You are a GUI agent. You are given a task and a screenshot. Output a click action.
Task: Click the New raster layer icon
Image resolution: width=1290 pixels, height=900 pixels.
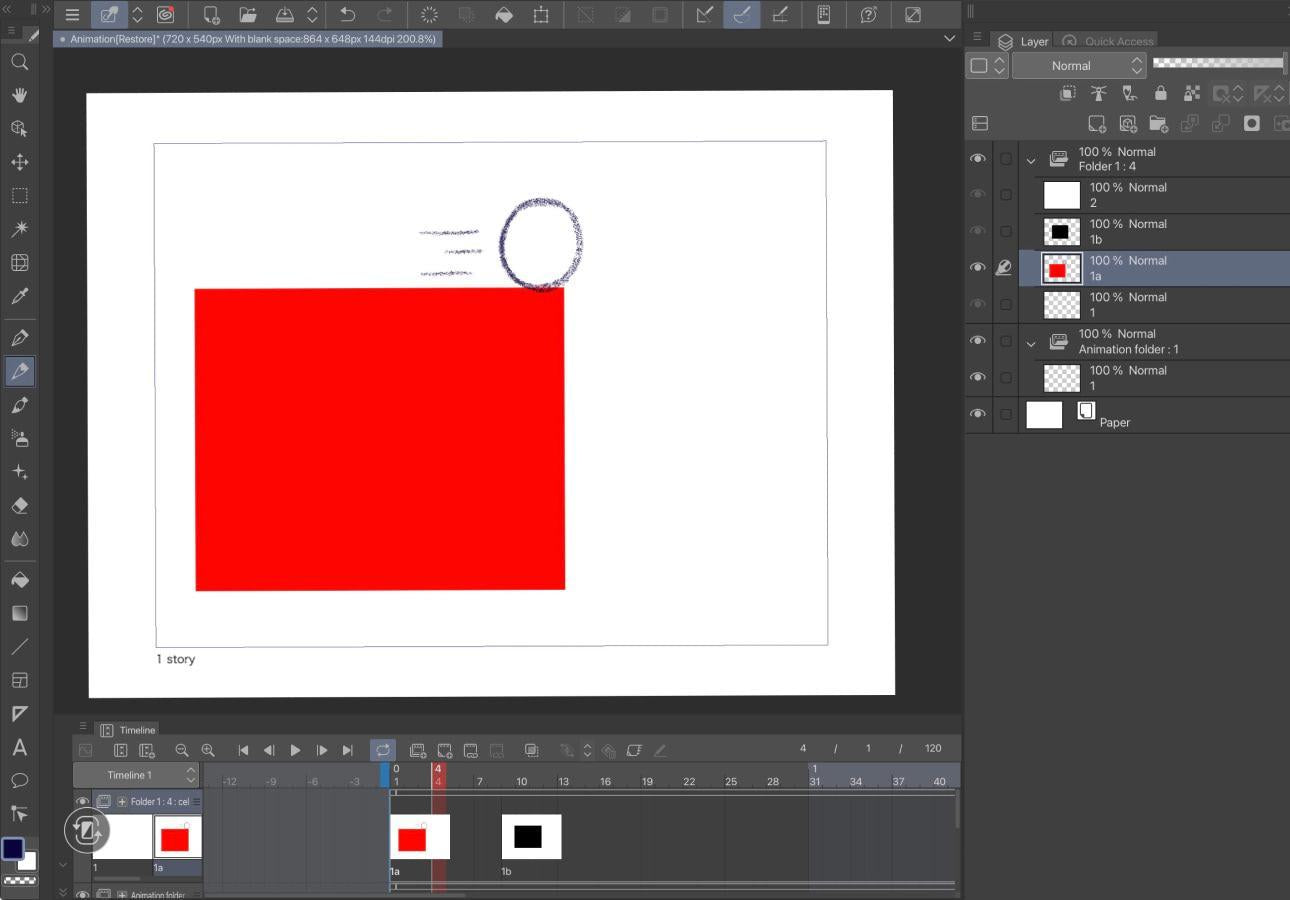coord(1097,123)
